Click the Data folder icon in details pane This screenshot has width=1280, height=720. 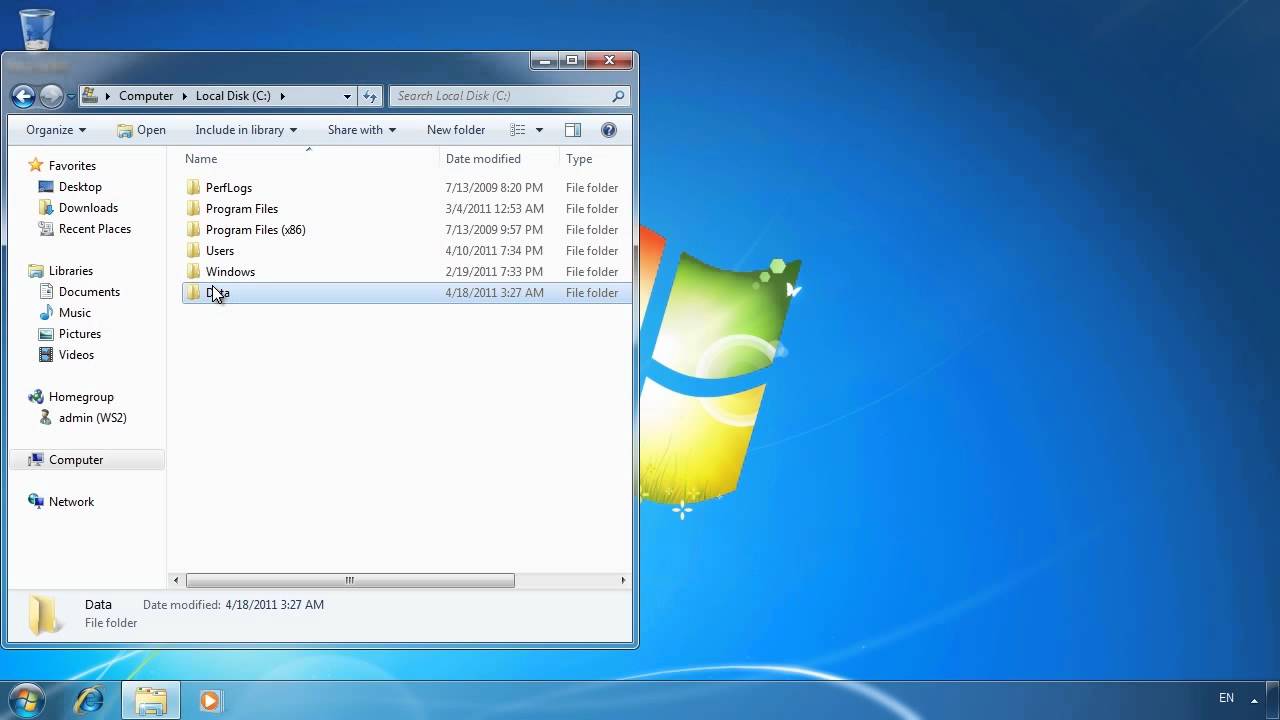[45, 615]
